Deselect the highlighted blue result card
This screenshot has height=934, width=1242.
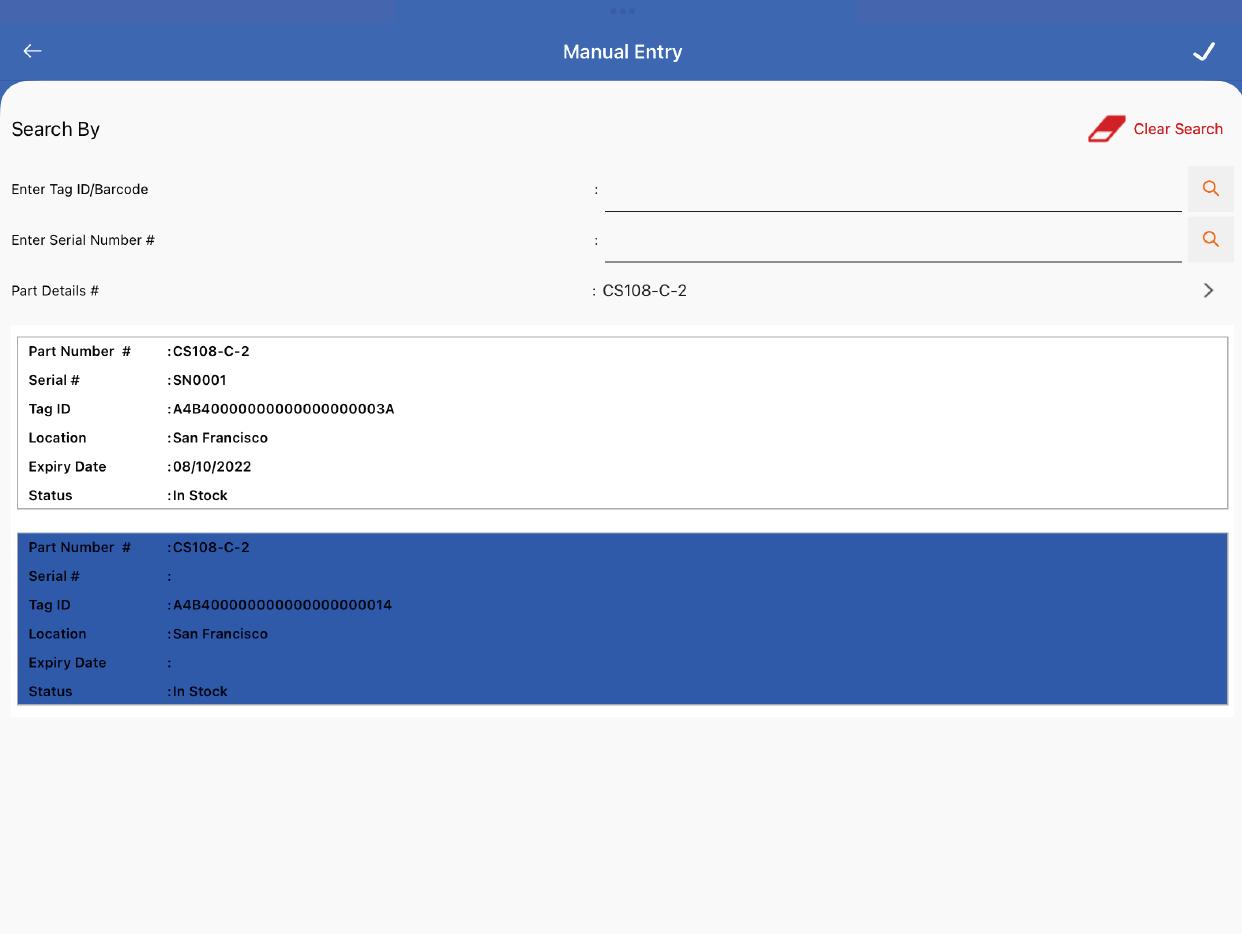622,619
